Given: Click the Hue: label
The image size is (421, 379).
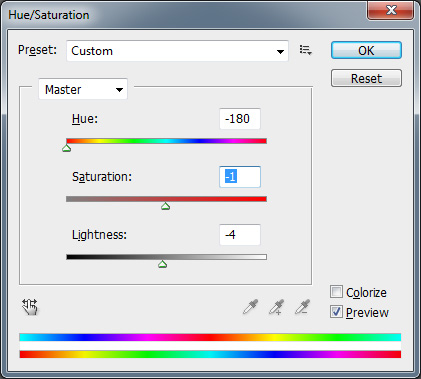Looking at the screenshot, I should tap(85, 119).
